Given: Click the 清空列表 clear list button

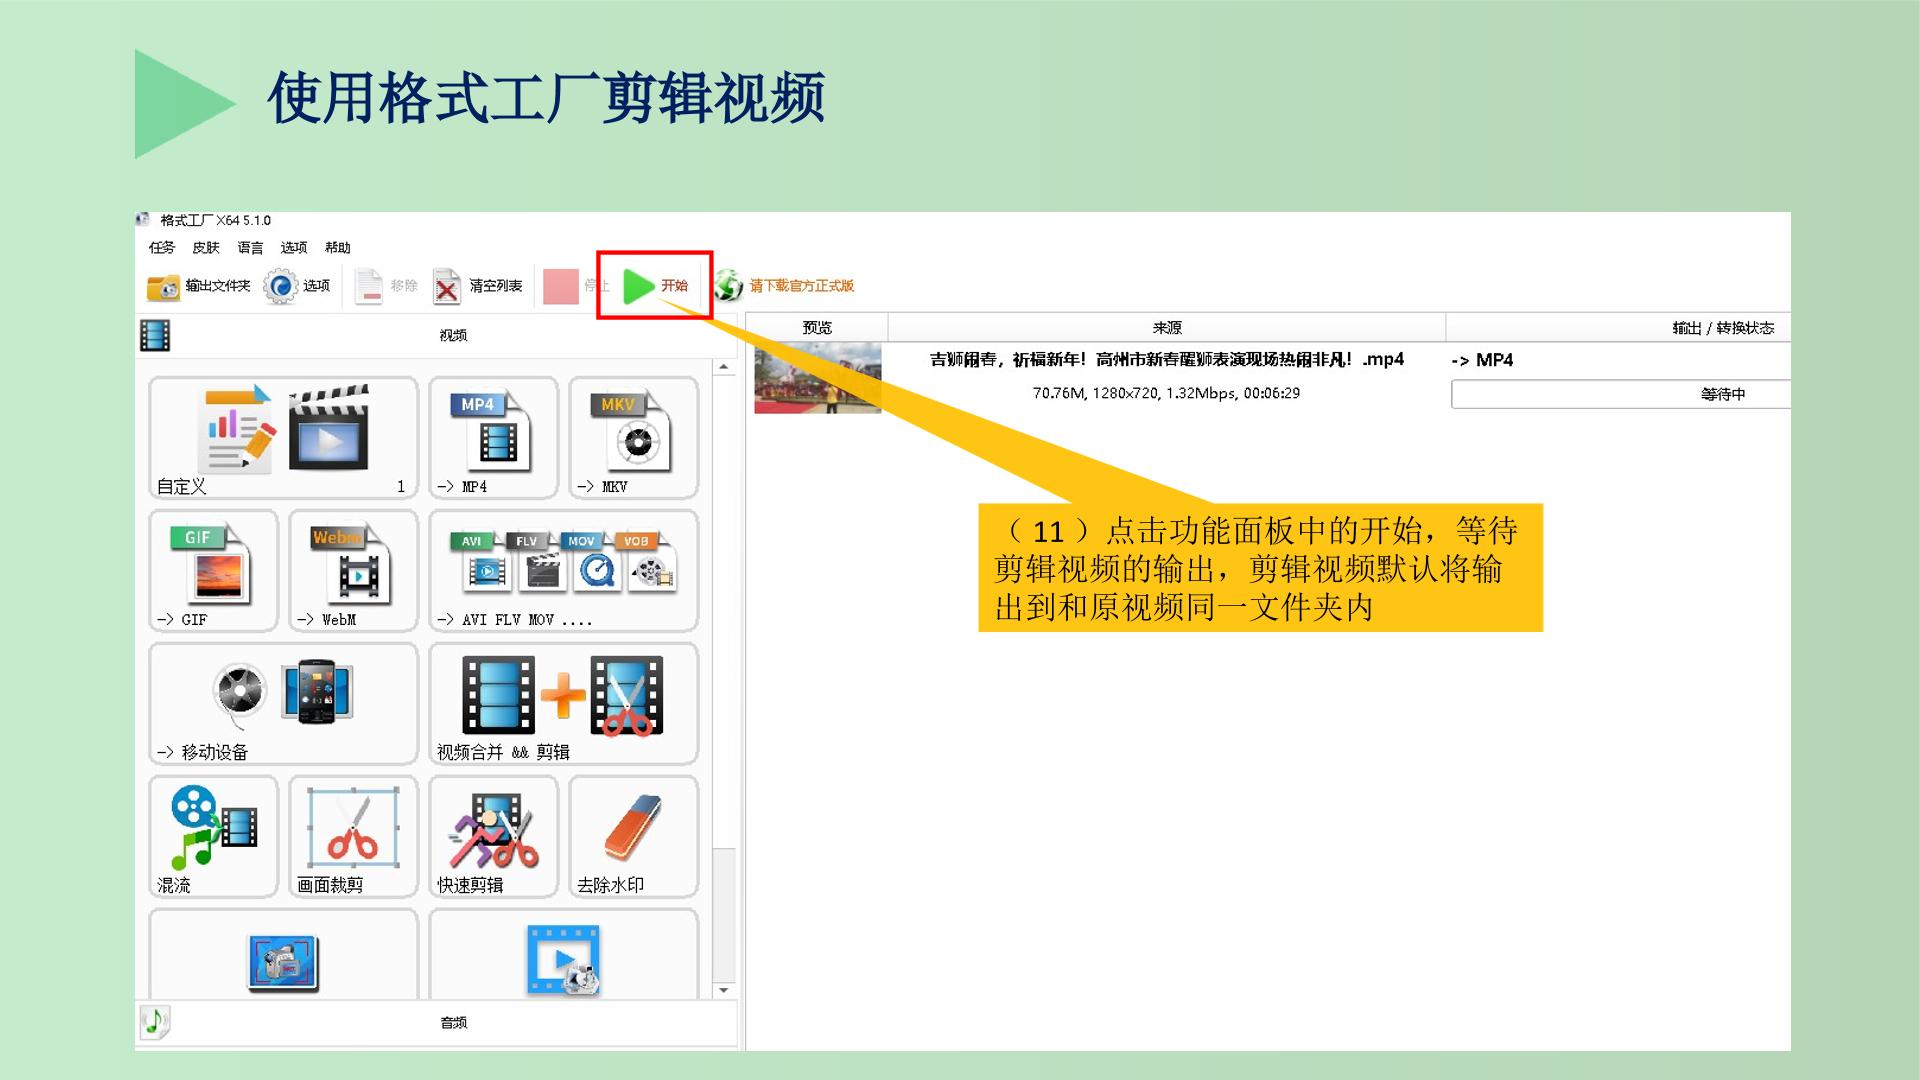Looking at the screenshot, I should click(x=478, y=286).
